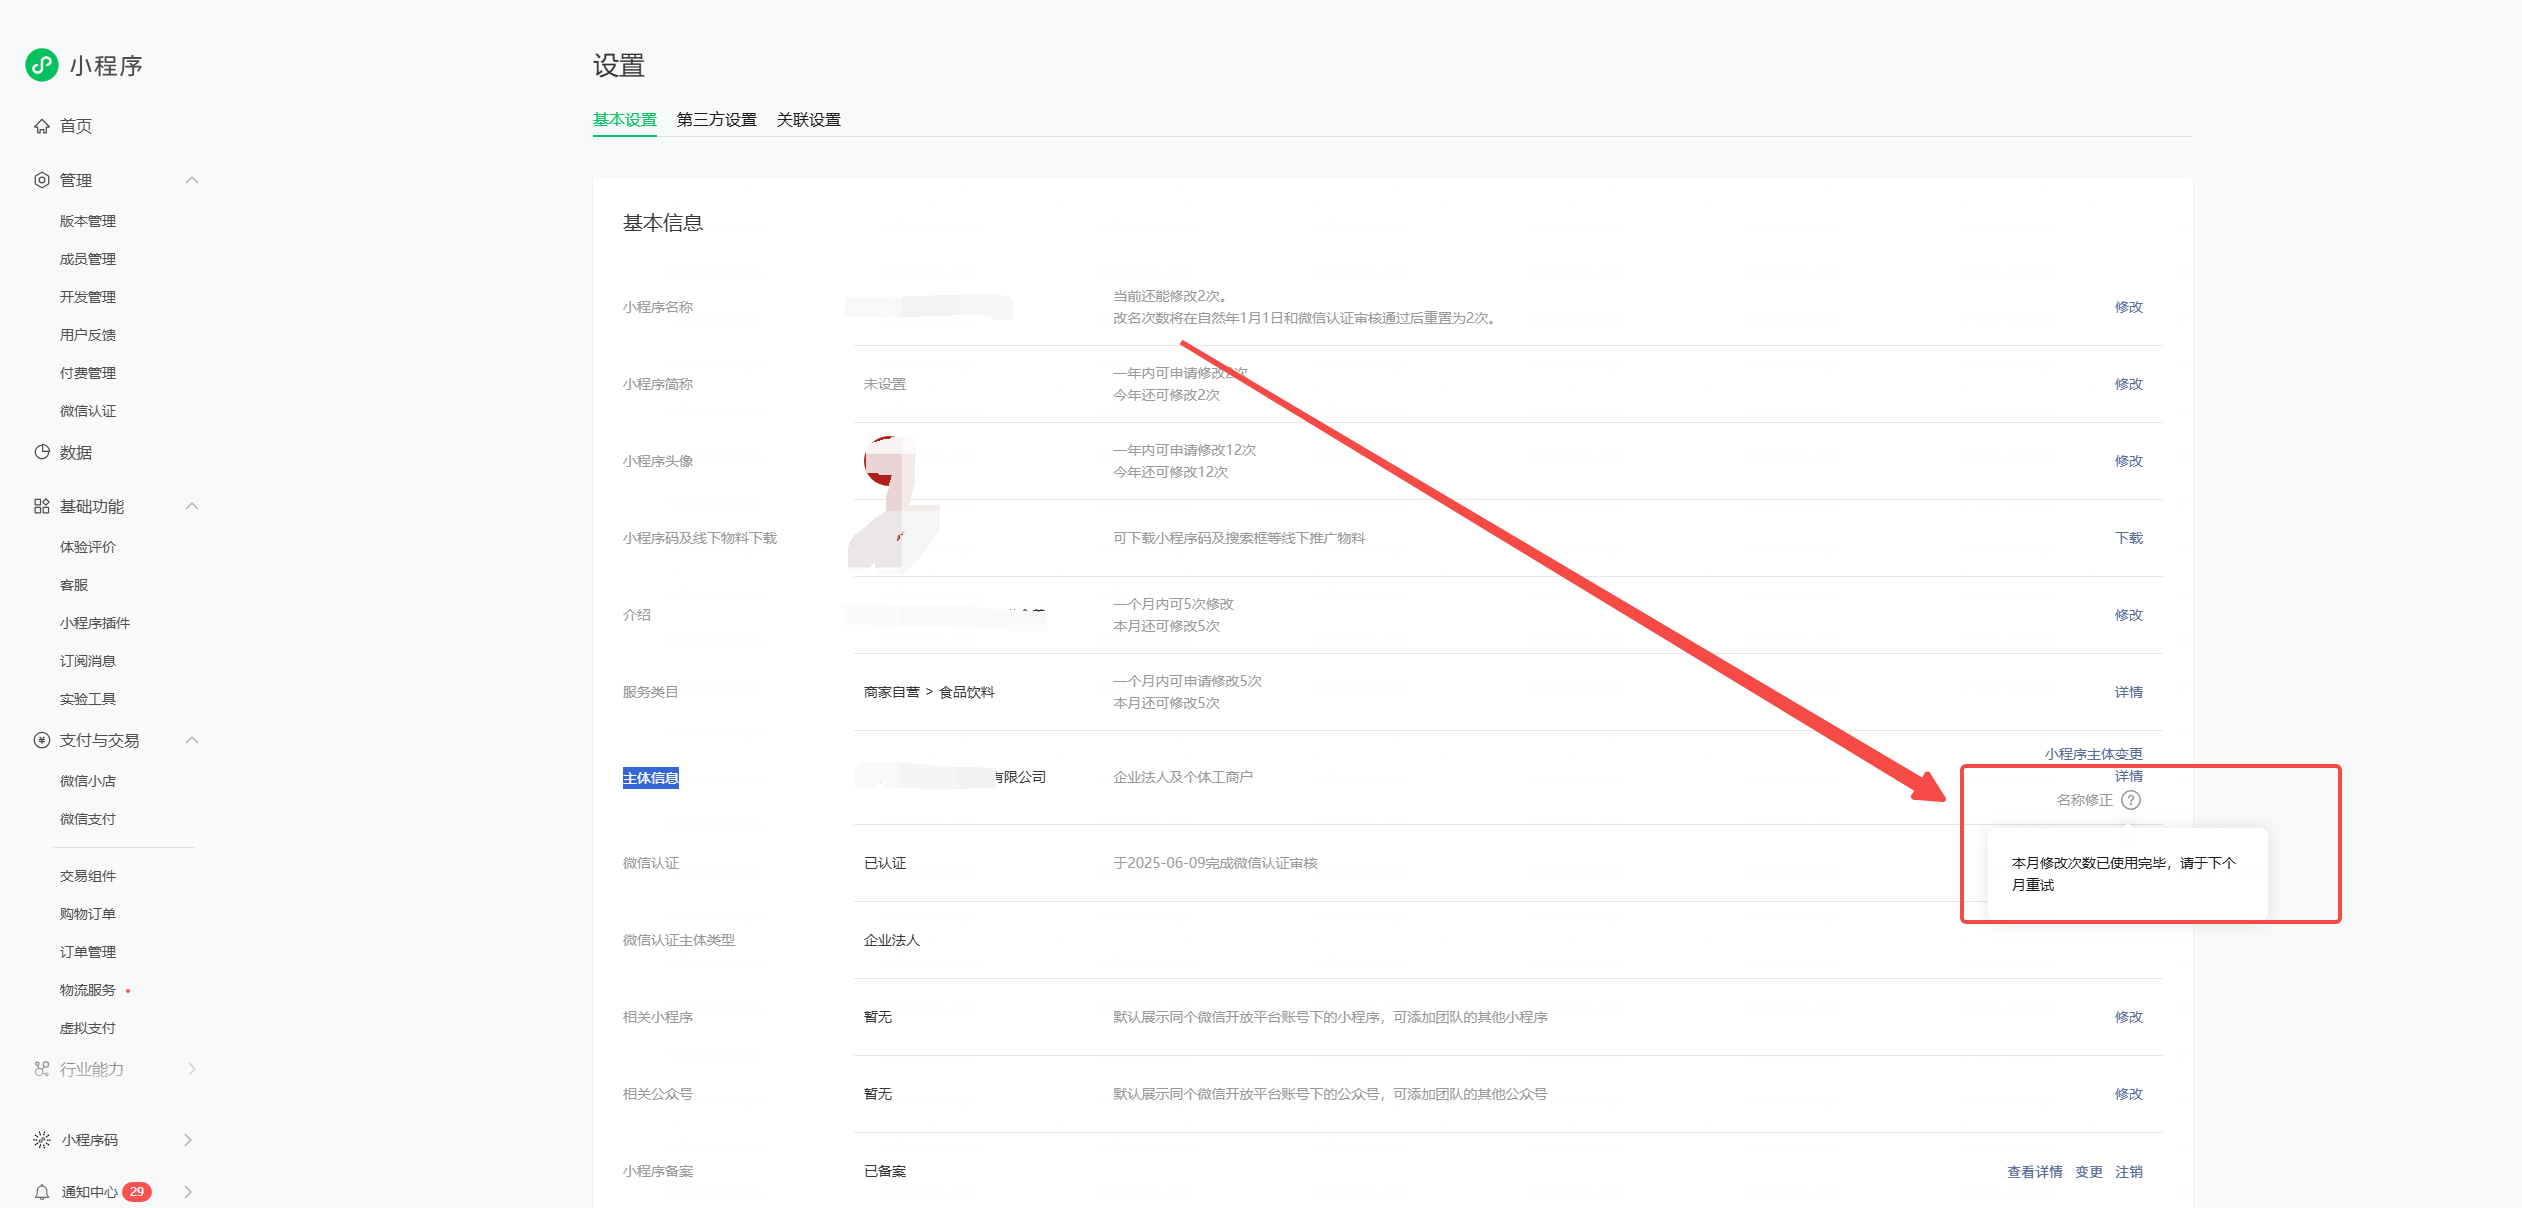
Task: Click the 通知中心 bell icon
Action: [42, 1192]
